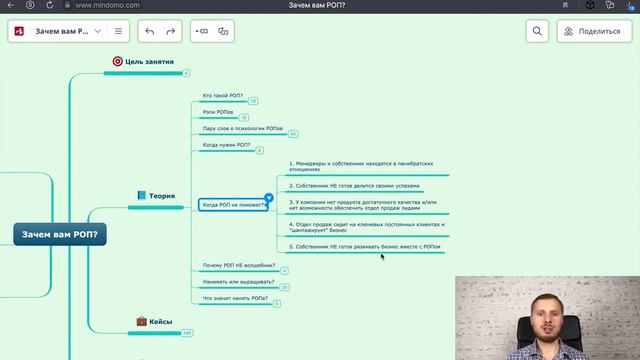640x360 pixels.
Task: Select the Нанимать или выращивать? subtopic
Action: pos(238,282)
